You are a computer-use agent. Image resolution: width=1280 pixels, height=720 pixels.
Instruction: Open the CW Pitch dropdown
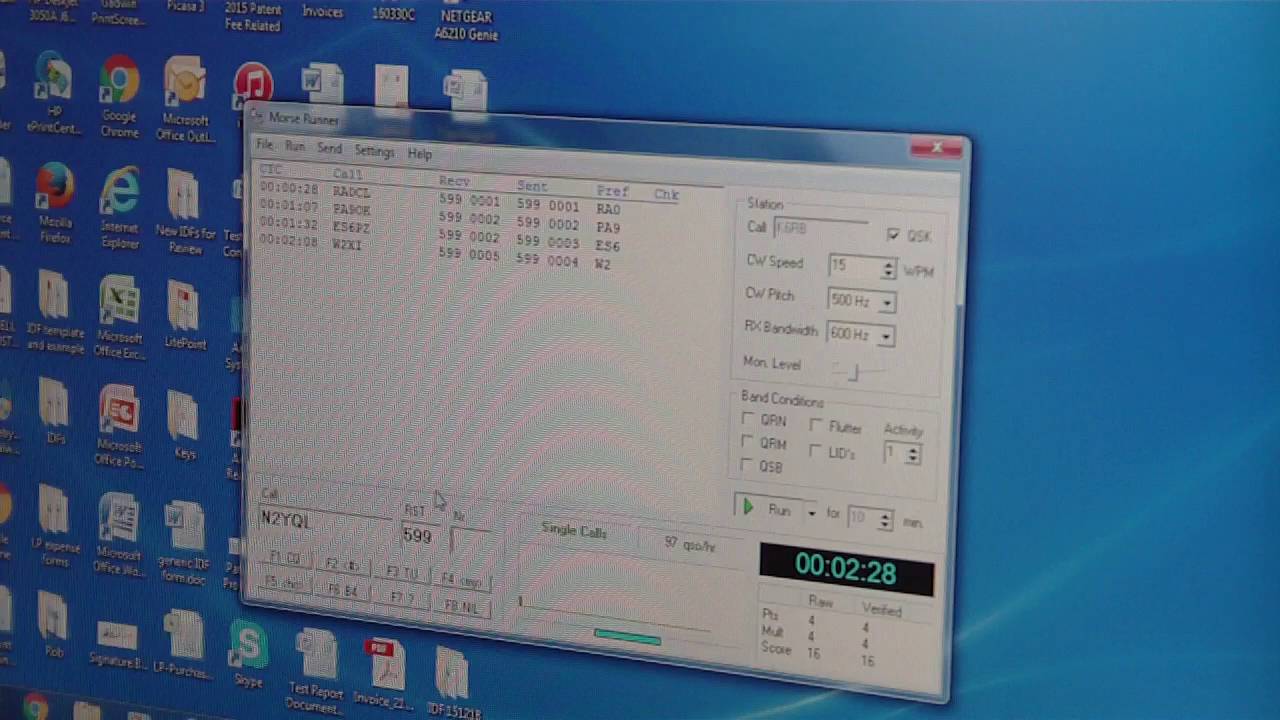pyautogui.click(x=887, y=302)
